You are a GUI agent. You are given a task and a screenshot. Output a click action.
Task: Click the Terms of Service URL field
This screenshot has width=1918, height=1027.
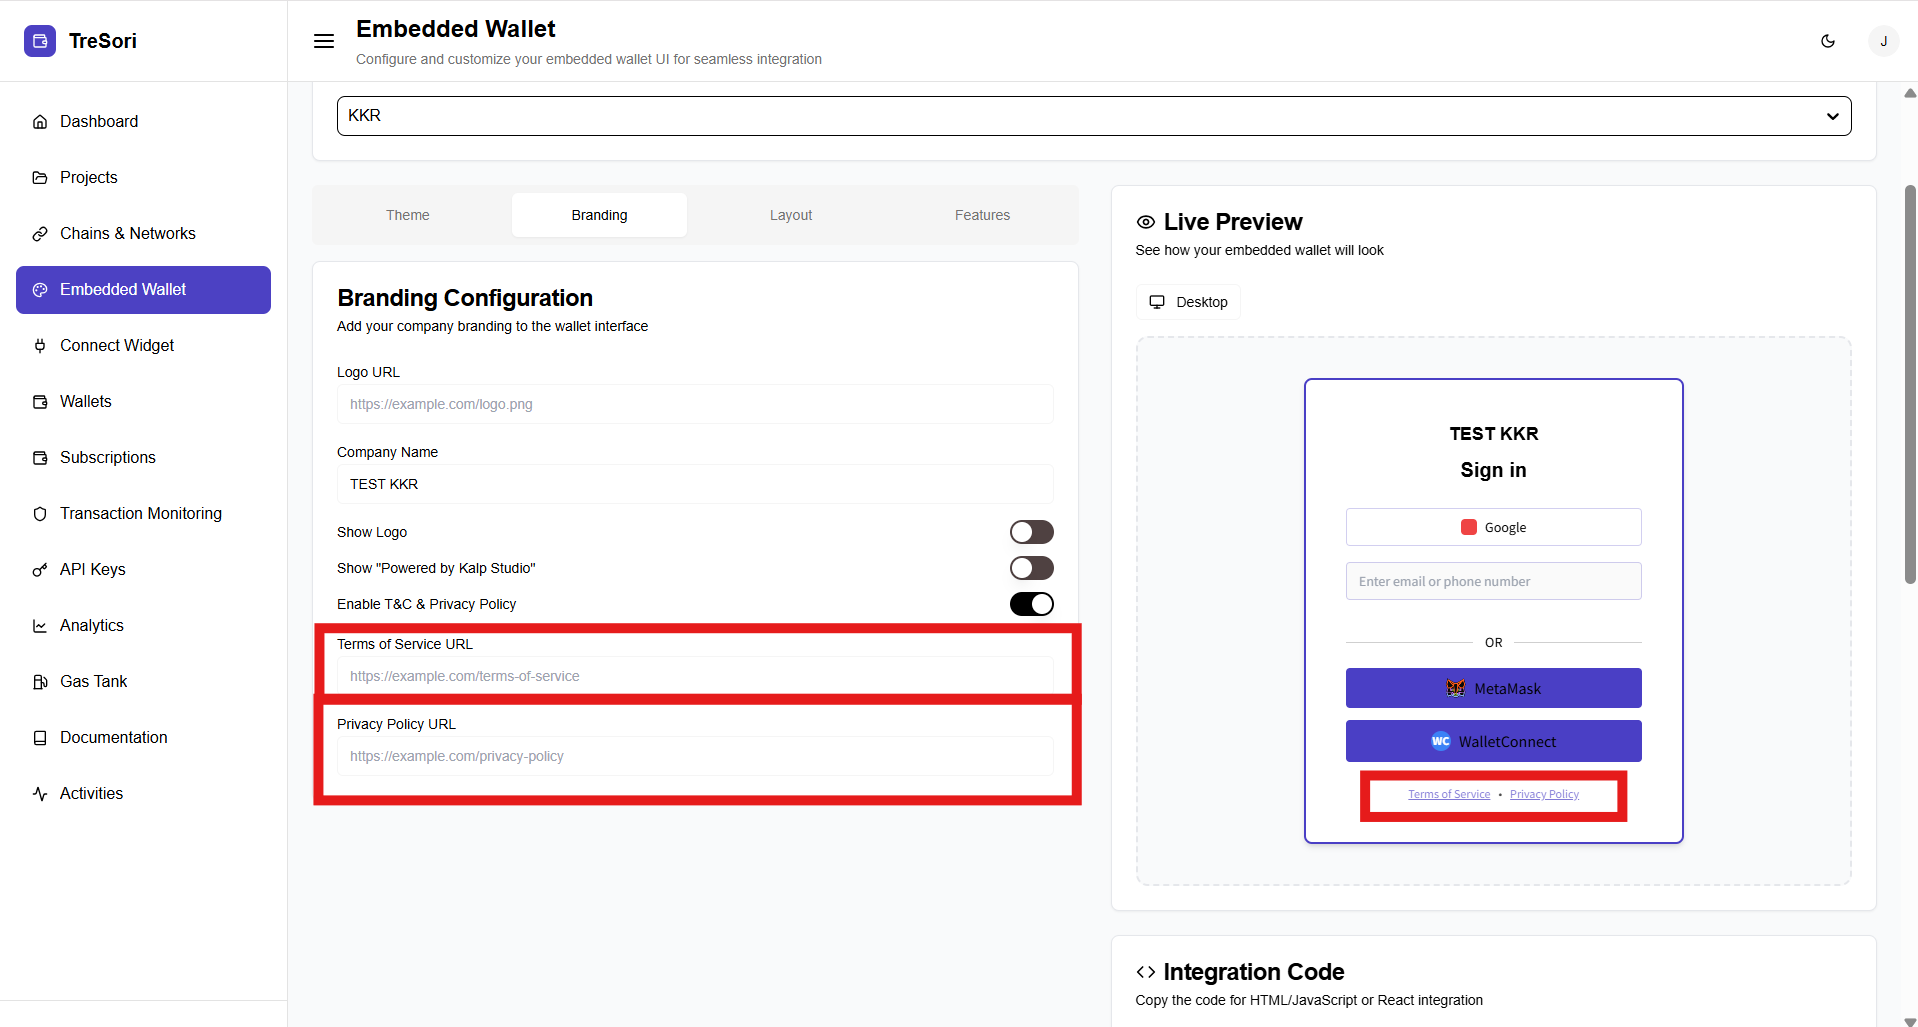[x=695, y=676]
